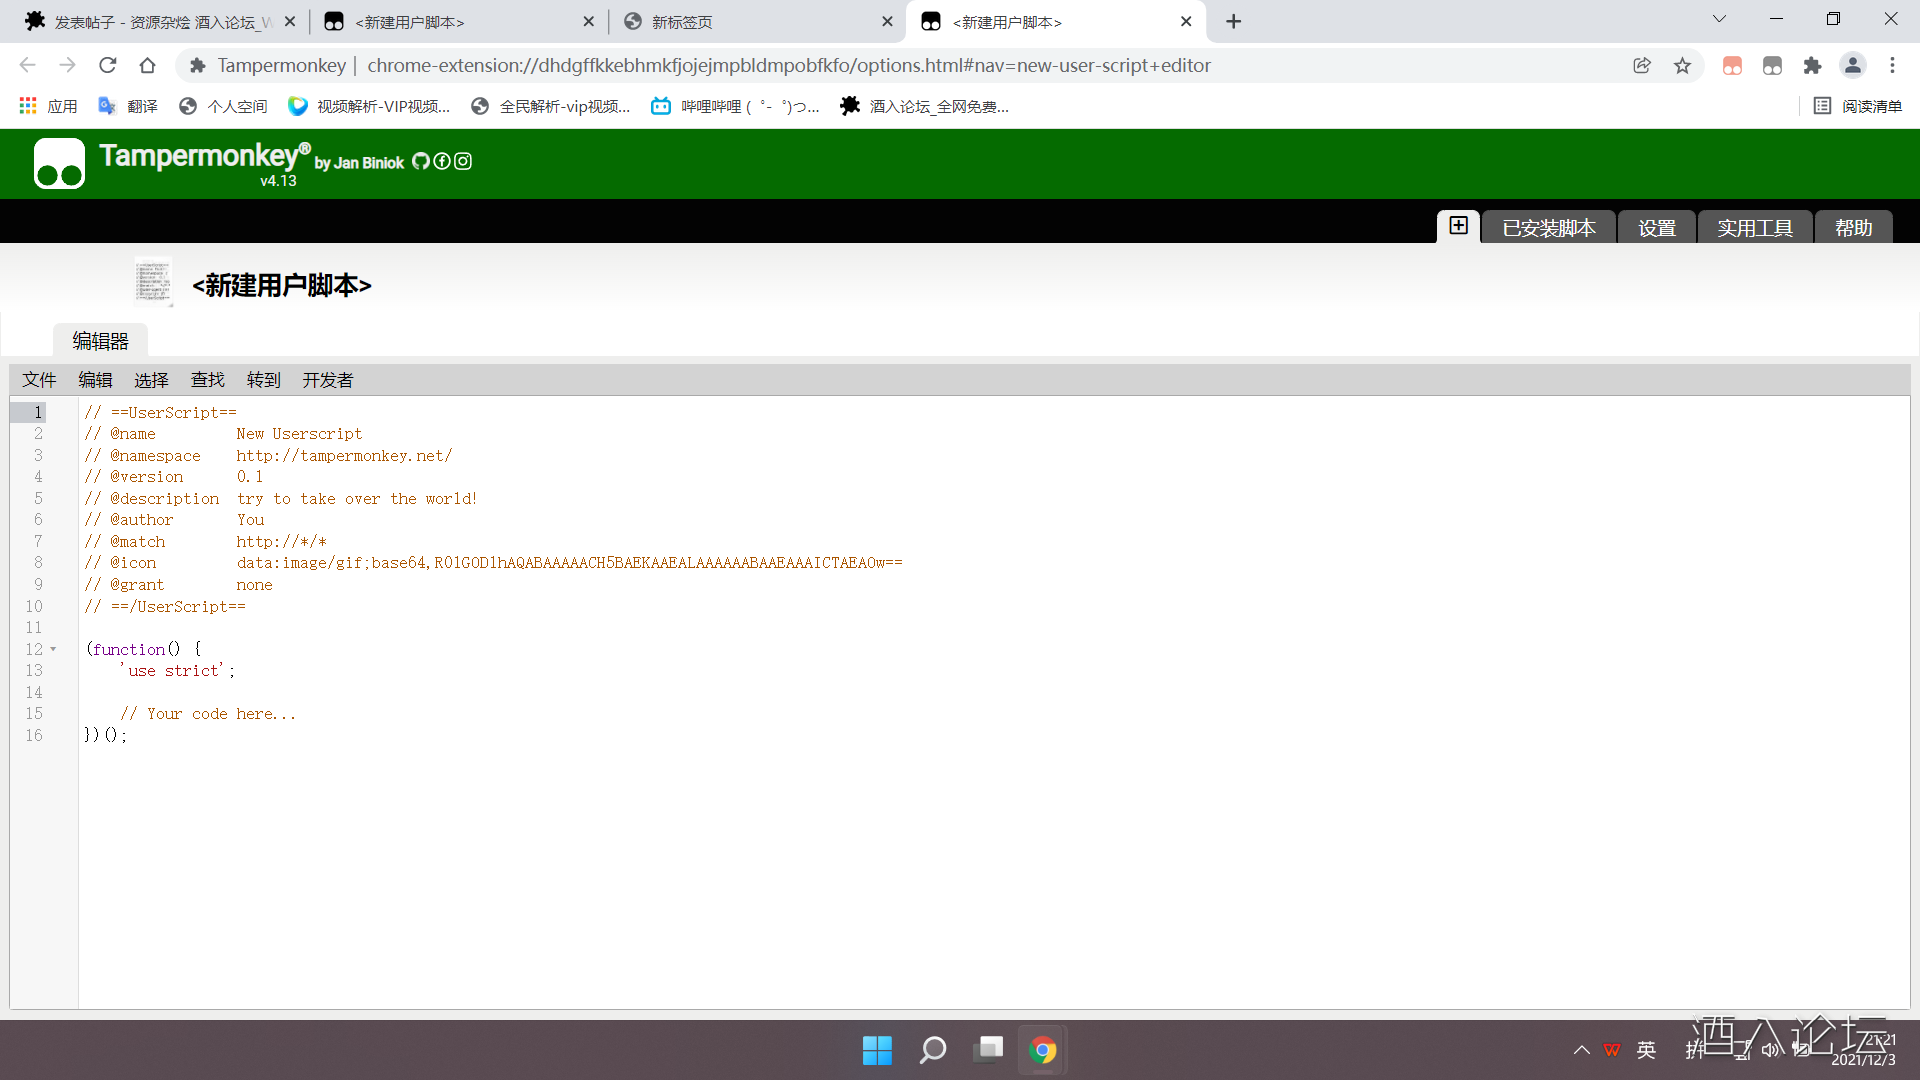Open the 文件 editor menu
The height and width of the screenshot is (1080, 1920).
[x=40, y=380]
